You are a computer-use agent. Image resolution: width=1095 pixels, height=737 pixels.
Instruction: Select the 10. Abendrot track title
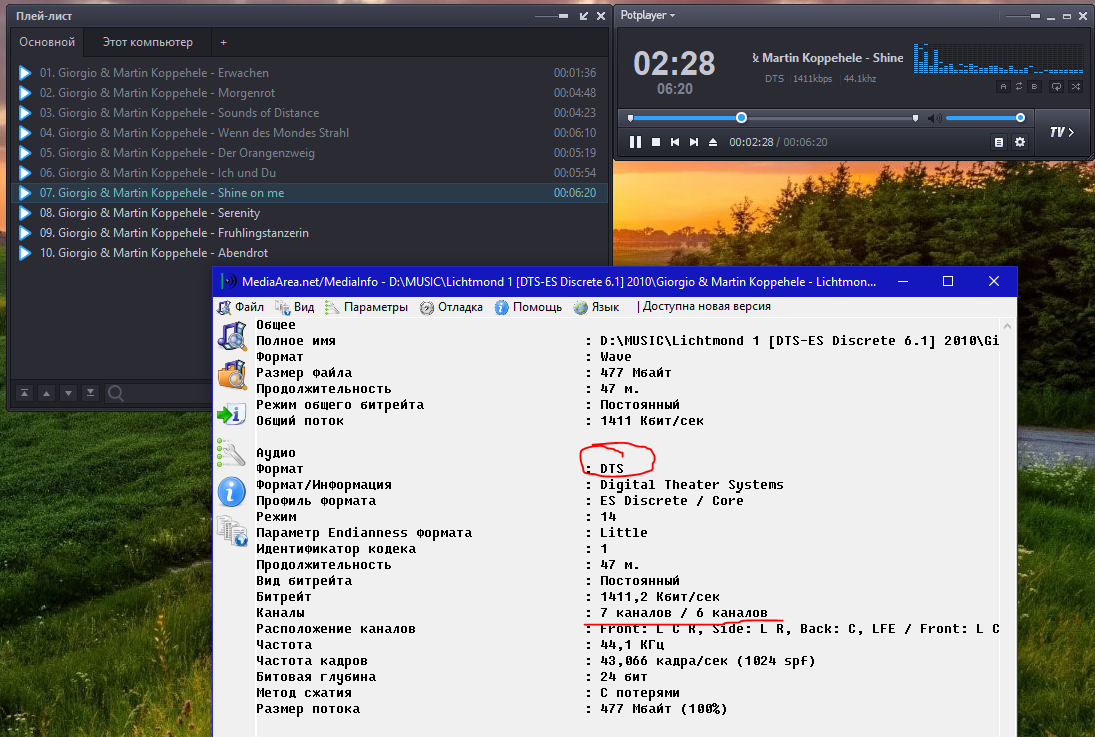154,253
